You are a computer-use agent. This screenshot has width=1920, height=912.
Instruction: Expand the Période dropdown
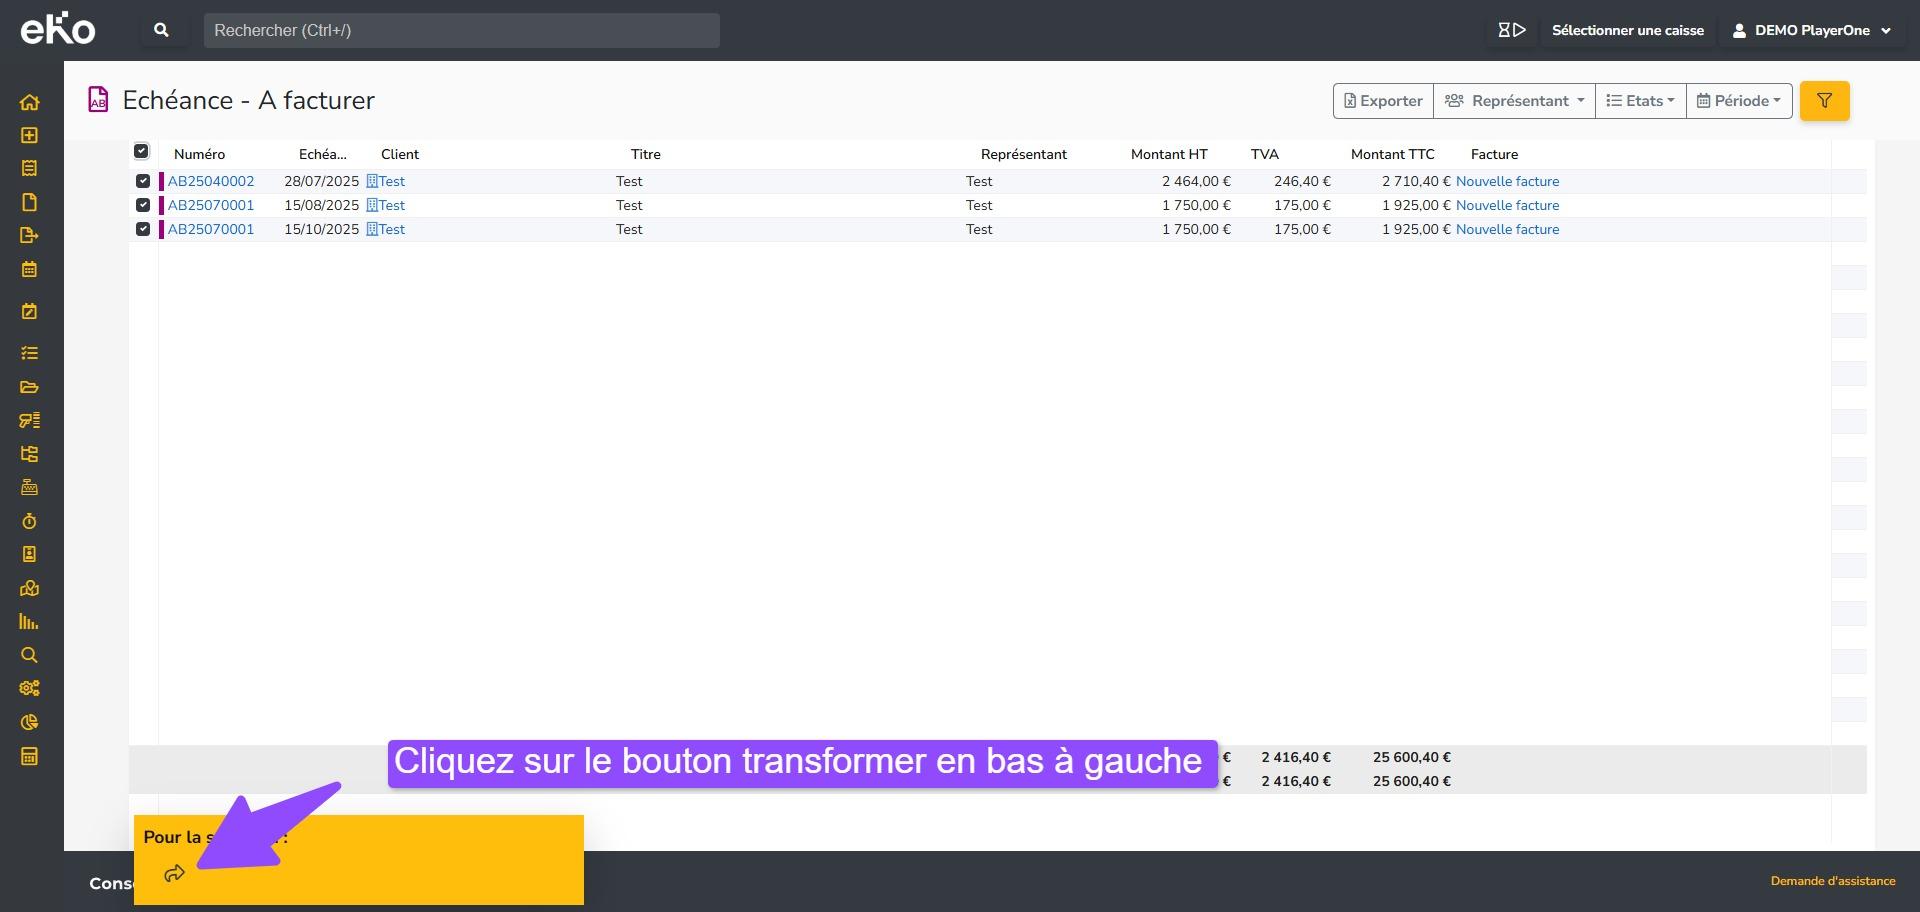[1738, 101]
